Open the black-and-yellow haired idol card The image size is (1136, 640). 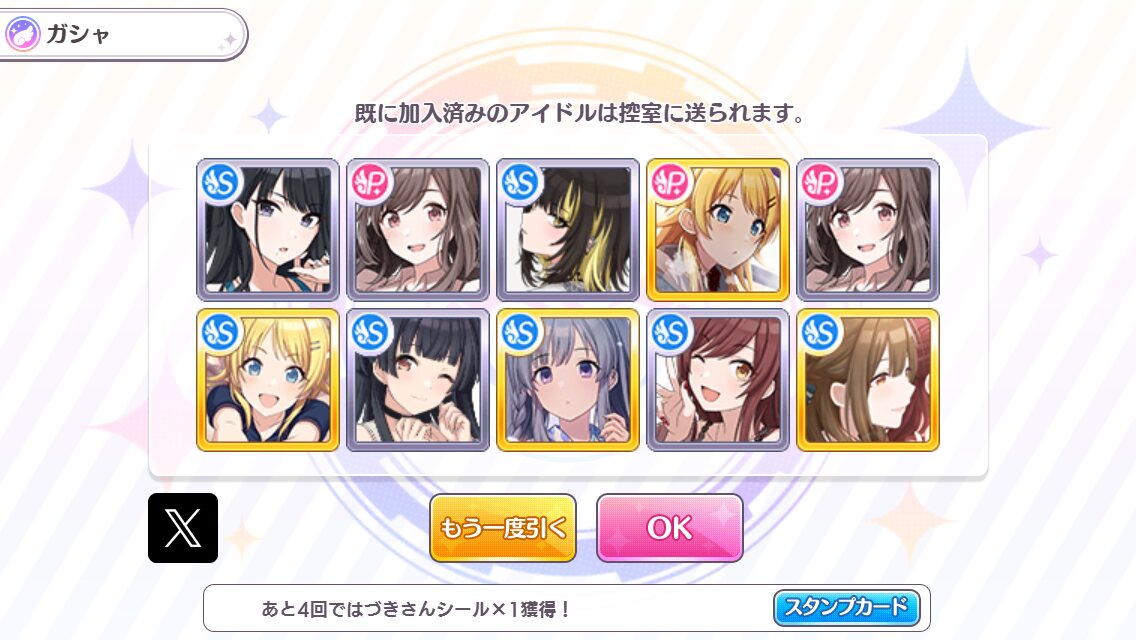(x=568, y=230)
